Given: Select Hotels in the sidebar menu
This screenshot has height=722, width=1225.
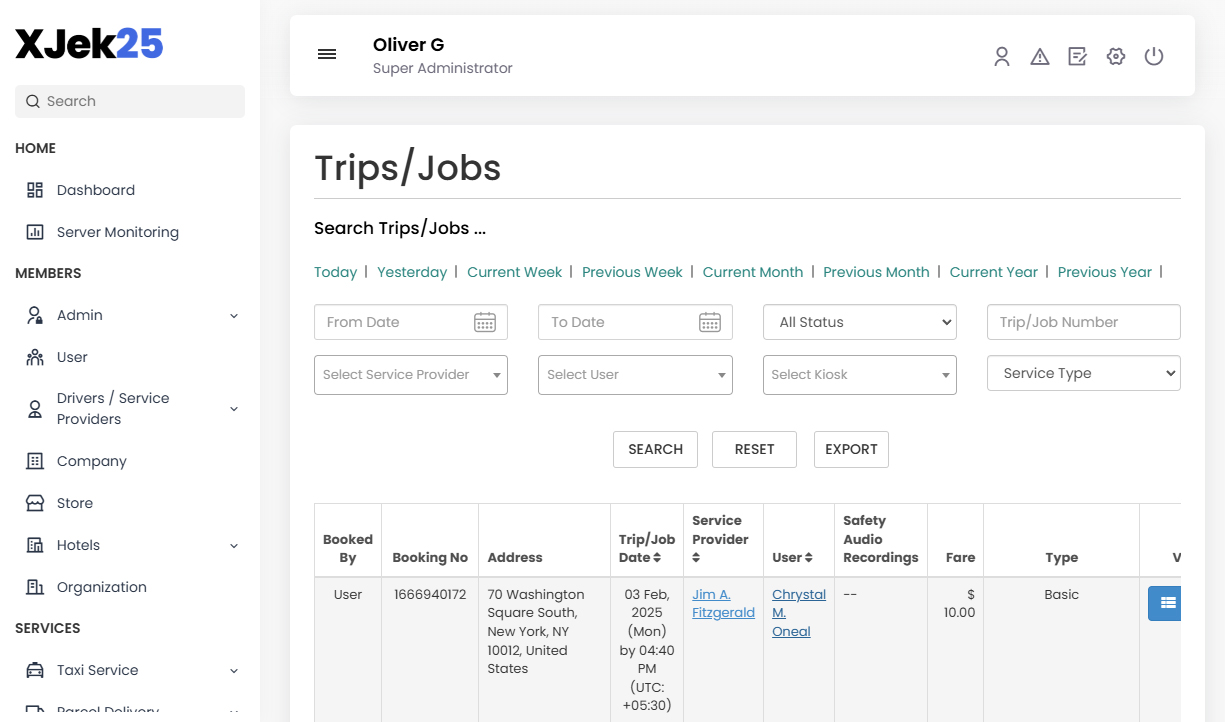Looking at the screenshot, I should point(76,544).
